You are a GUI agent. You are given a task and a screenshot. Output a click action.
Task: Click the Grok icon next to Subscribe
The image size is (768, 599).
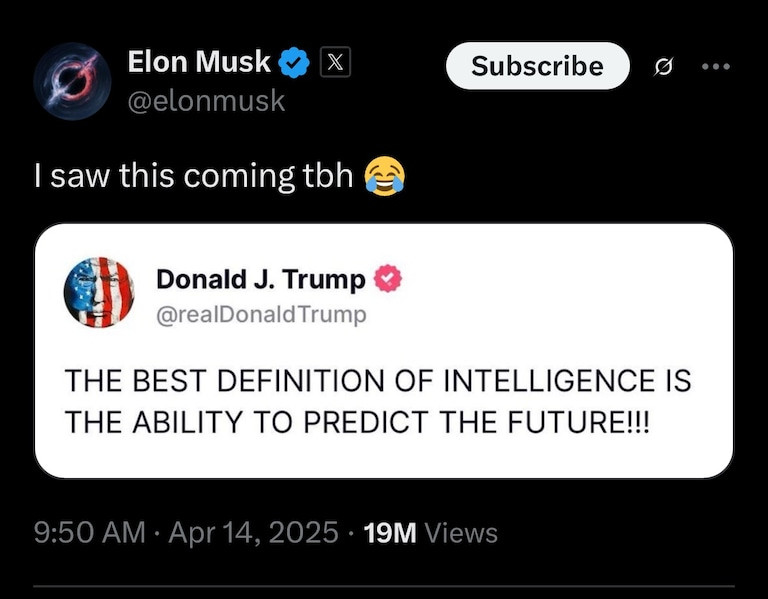pos(661,67)
